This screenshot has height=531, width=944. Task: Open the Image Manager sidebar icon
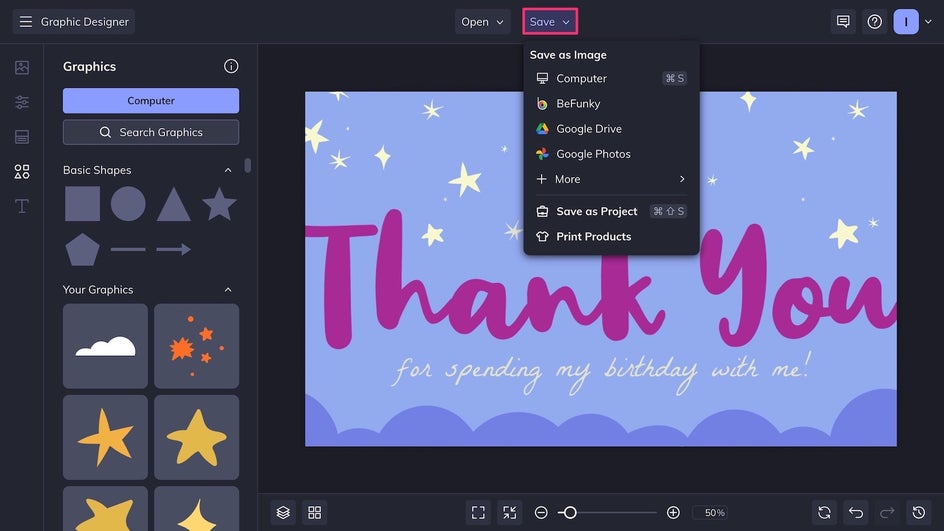[22, 67]
